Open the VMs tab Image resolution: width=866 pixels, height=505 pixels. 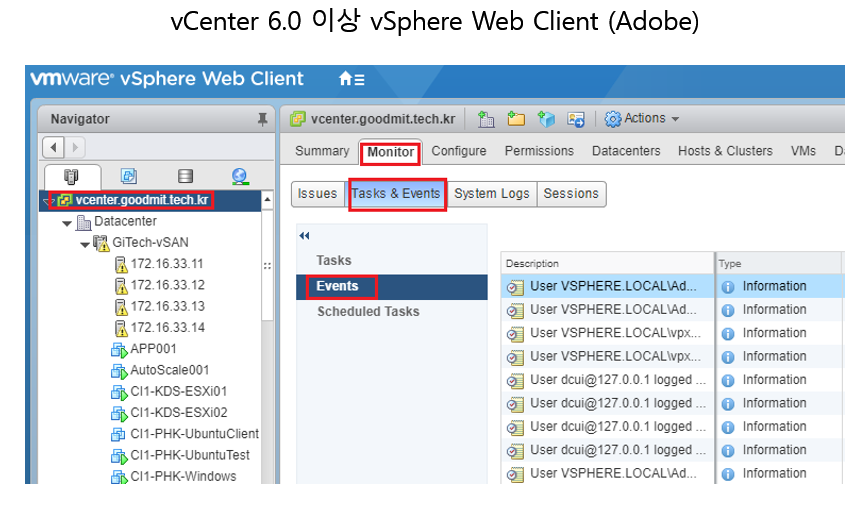click(803, 151)
